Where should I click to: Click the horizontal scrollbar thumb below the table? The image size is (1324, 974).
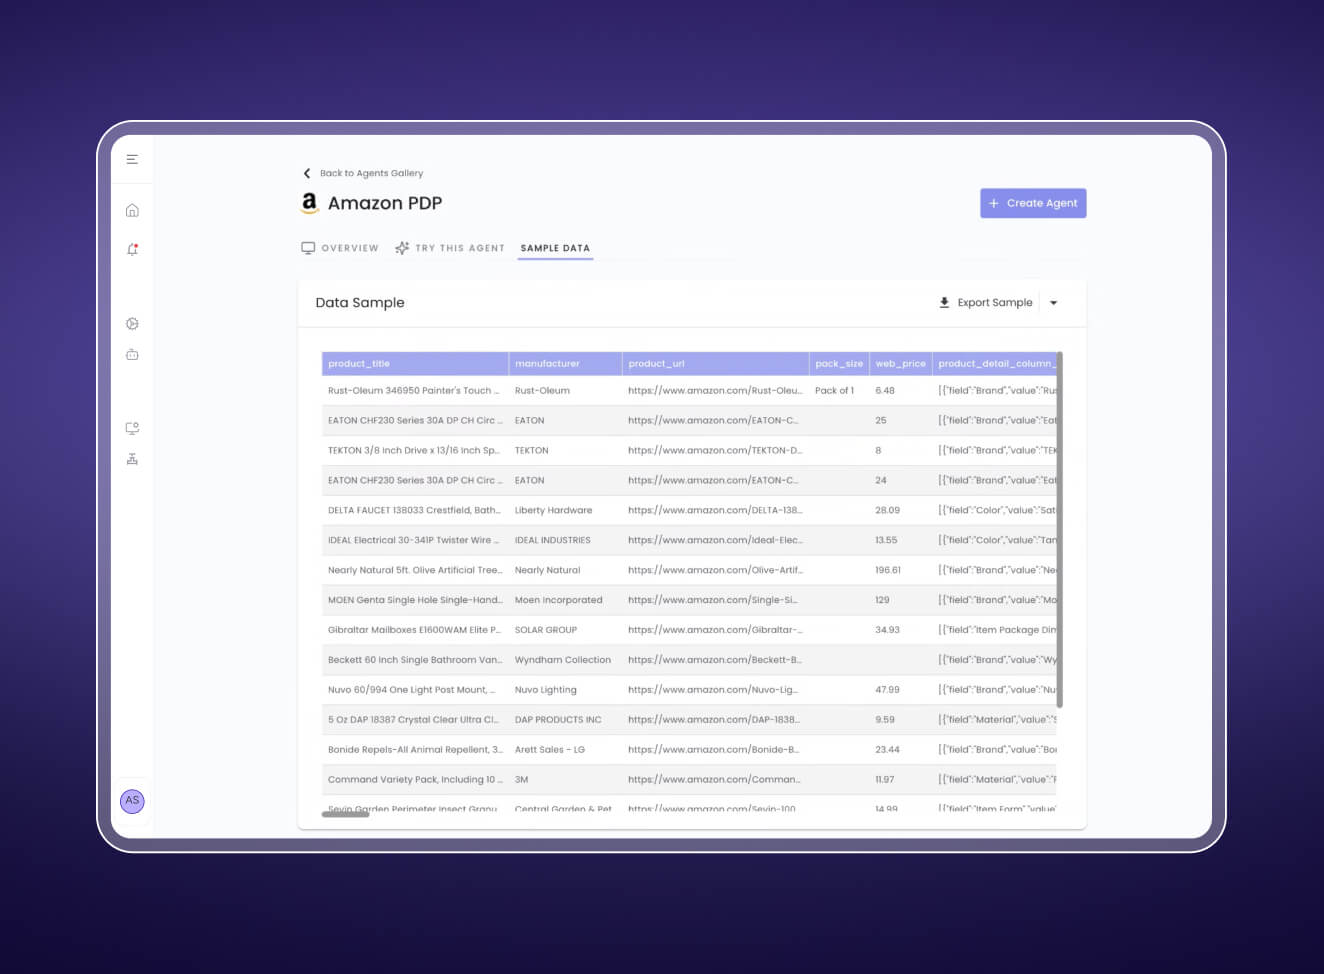pyautogui.click(x=345, y=814)
